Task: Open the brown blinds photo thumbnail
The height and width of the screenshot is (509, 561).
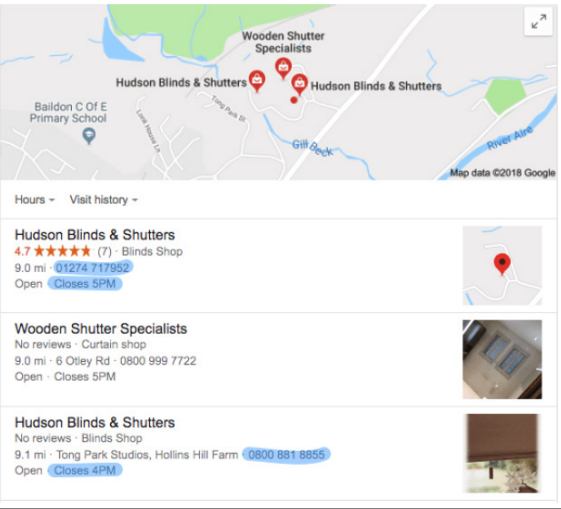Action: [x=502, y=453]
